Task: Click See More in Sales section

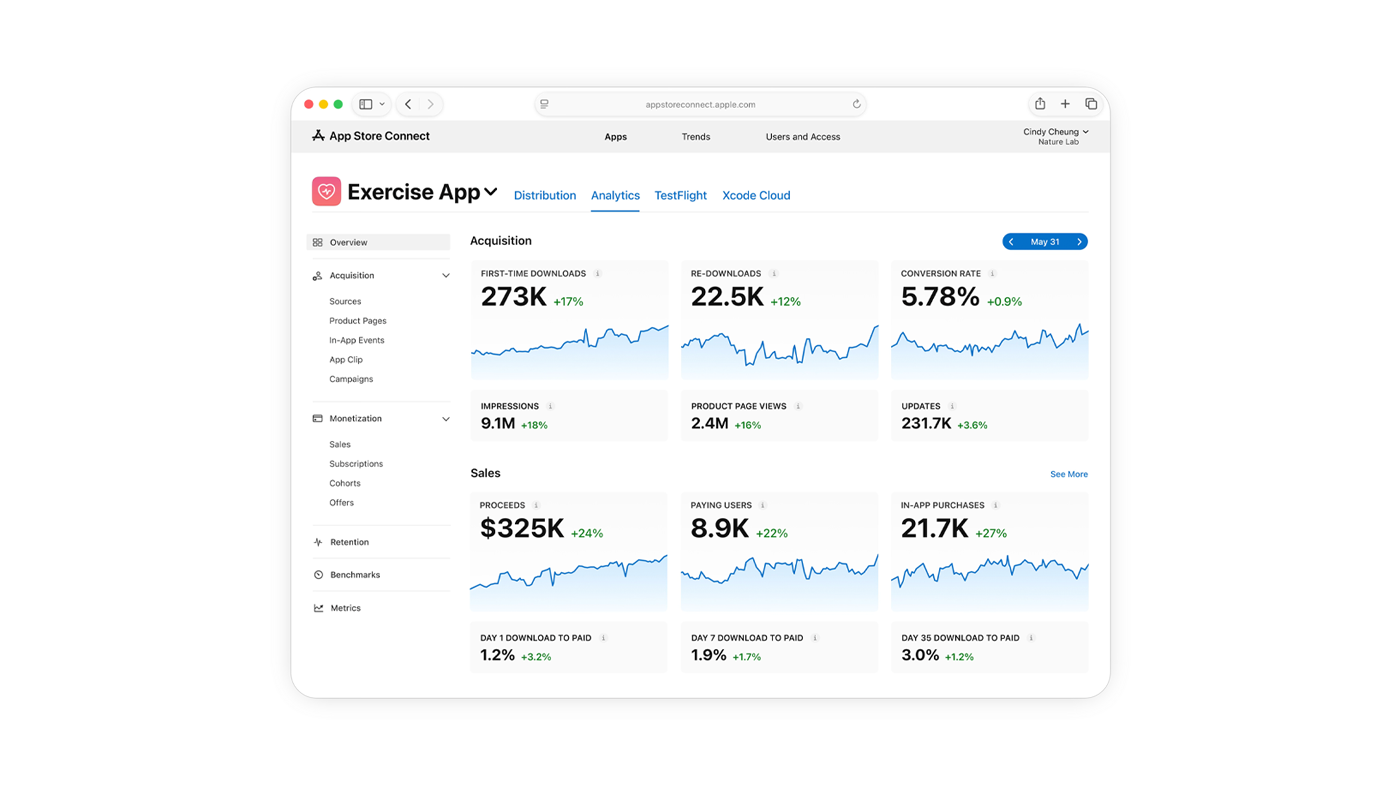Action: pos(1069,474)
